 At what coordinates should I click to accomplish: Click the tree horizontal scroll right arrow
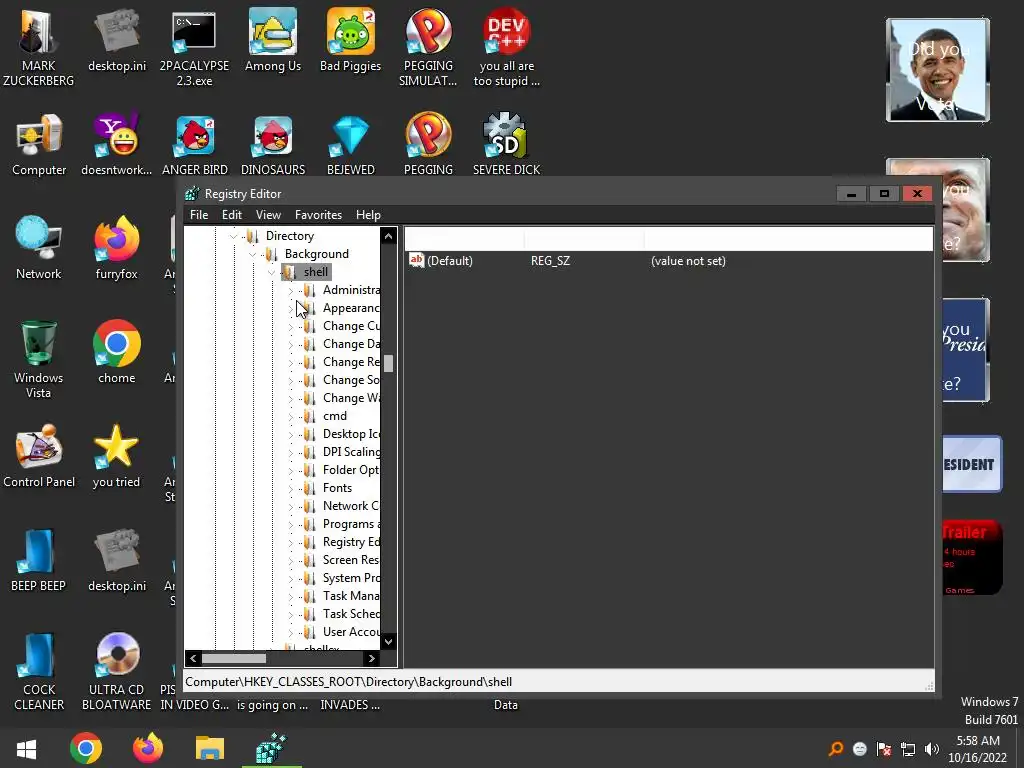[372, 658]
